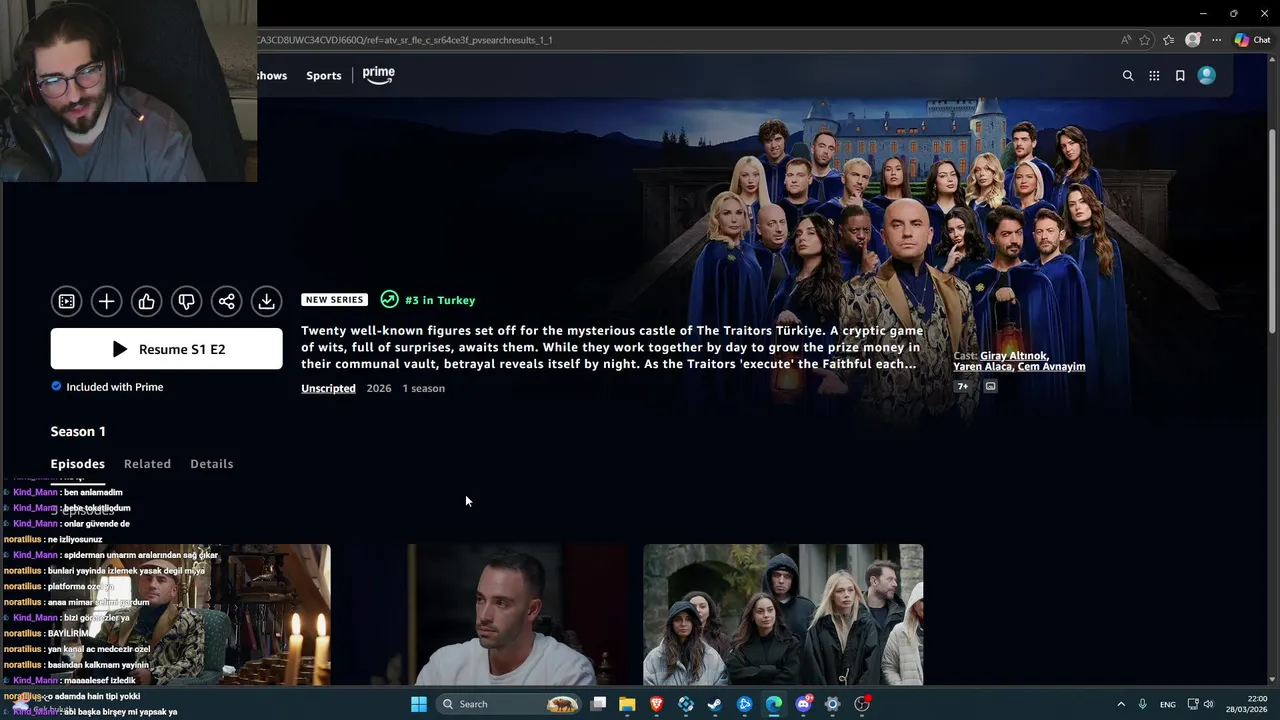
Task: Click the series description text
Action: 612,347
